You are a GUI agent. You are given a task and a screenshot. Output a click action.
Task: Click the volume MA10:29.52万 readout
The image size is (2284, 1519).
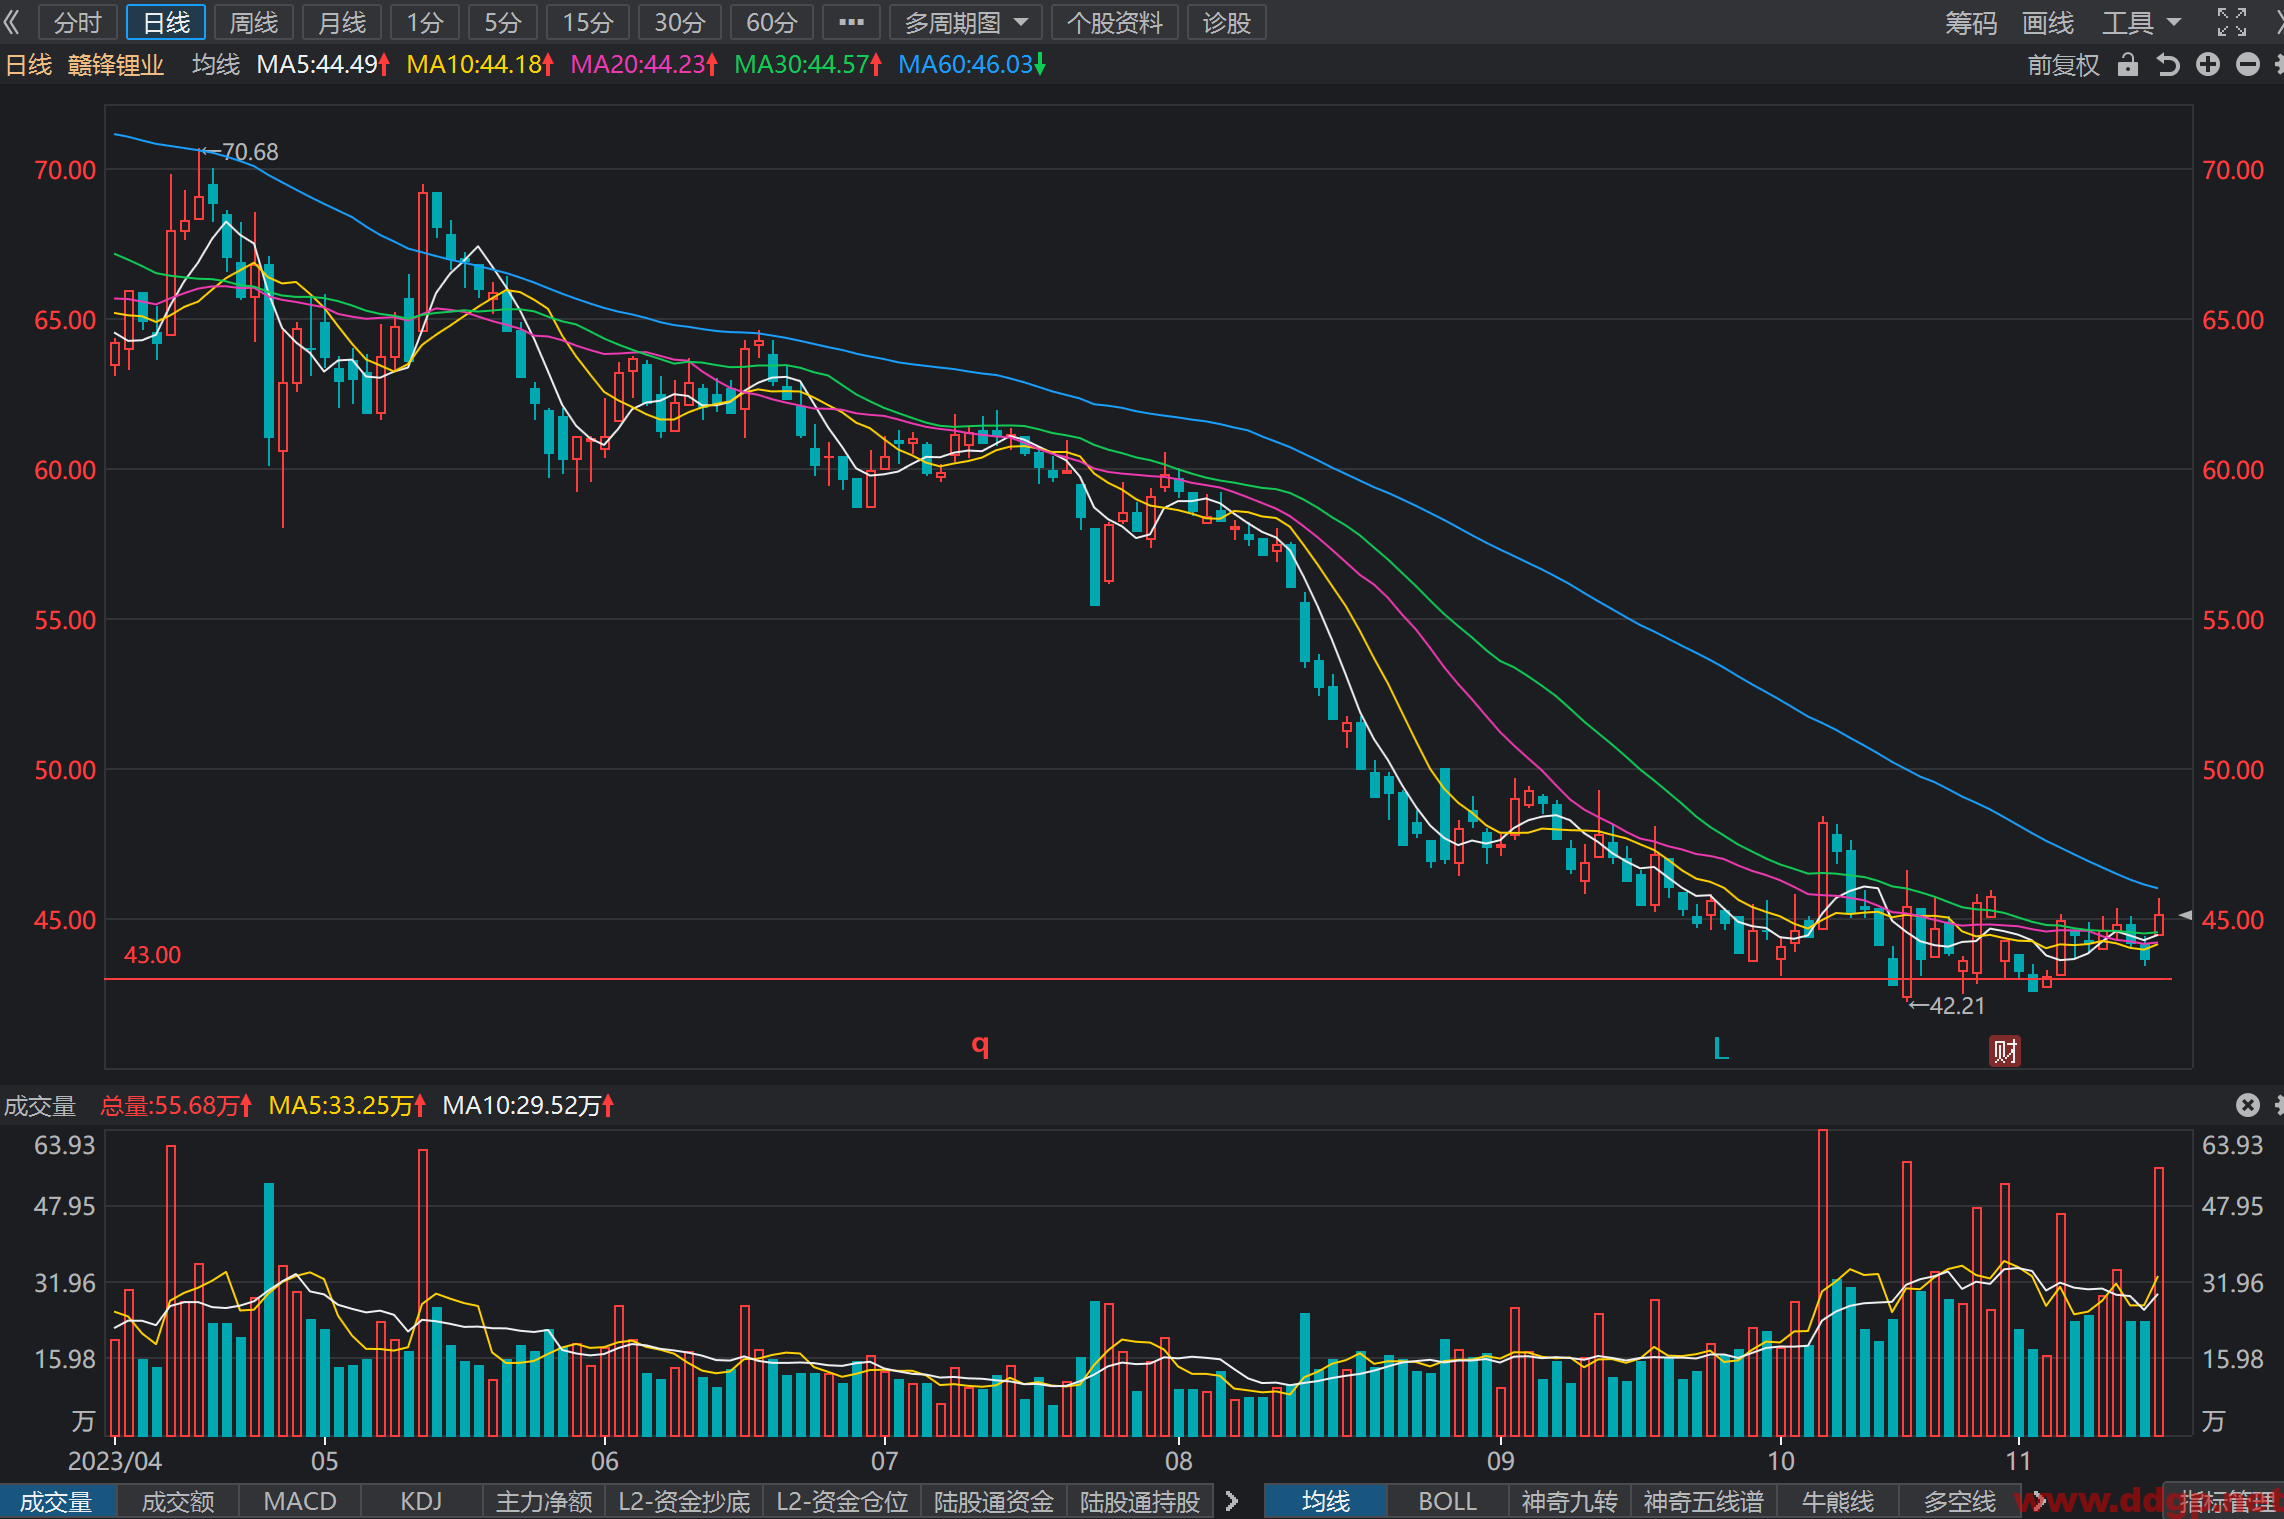click(x=529, y=1106)
